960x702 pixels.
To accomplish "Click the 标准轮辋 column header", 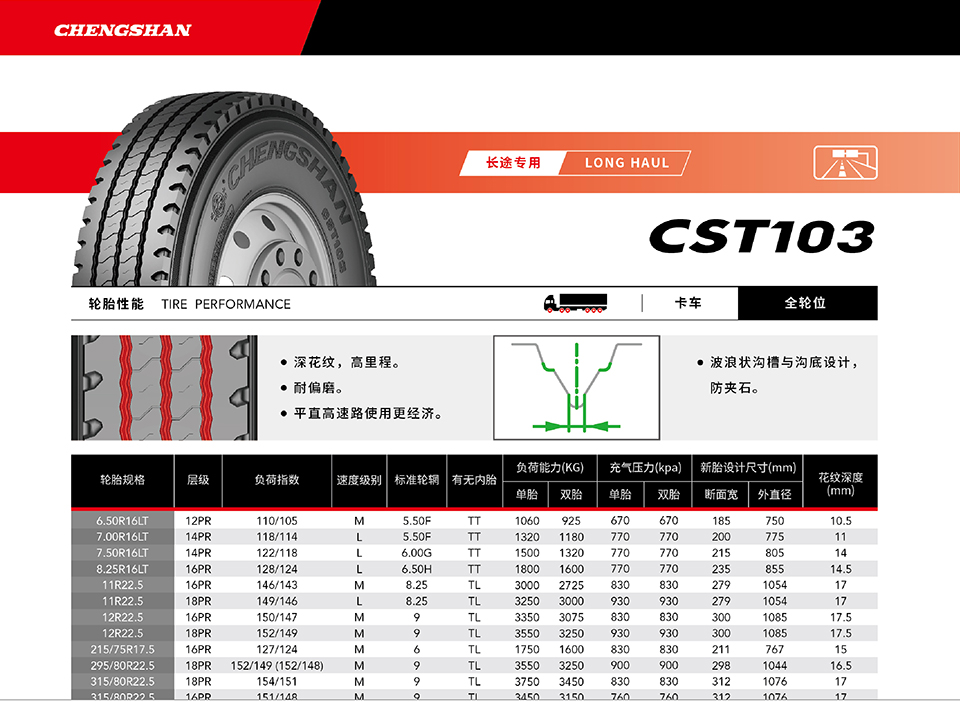I will [x=416, y=480].
